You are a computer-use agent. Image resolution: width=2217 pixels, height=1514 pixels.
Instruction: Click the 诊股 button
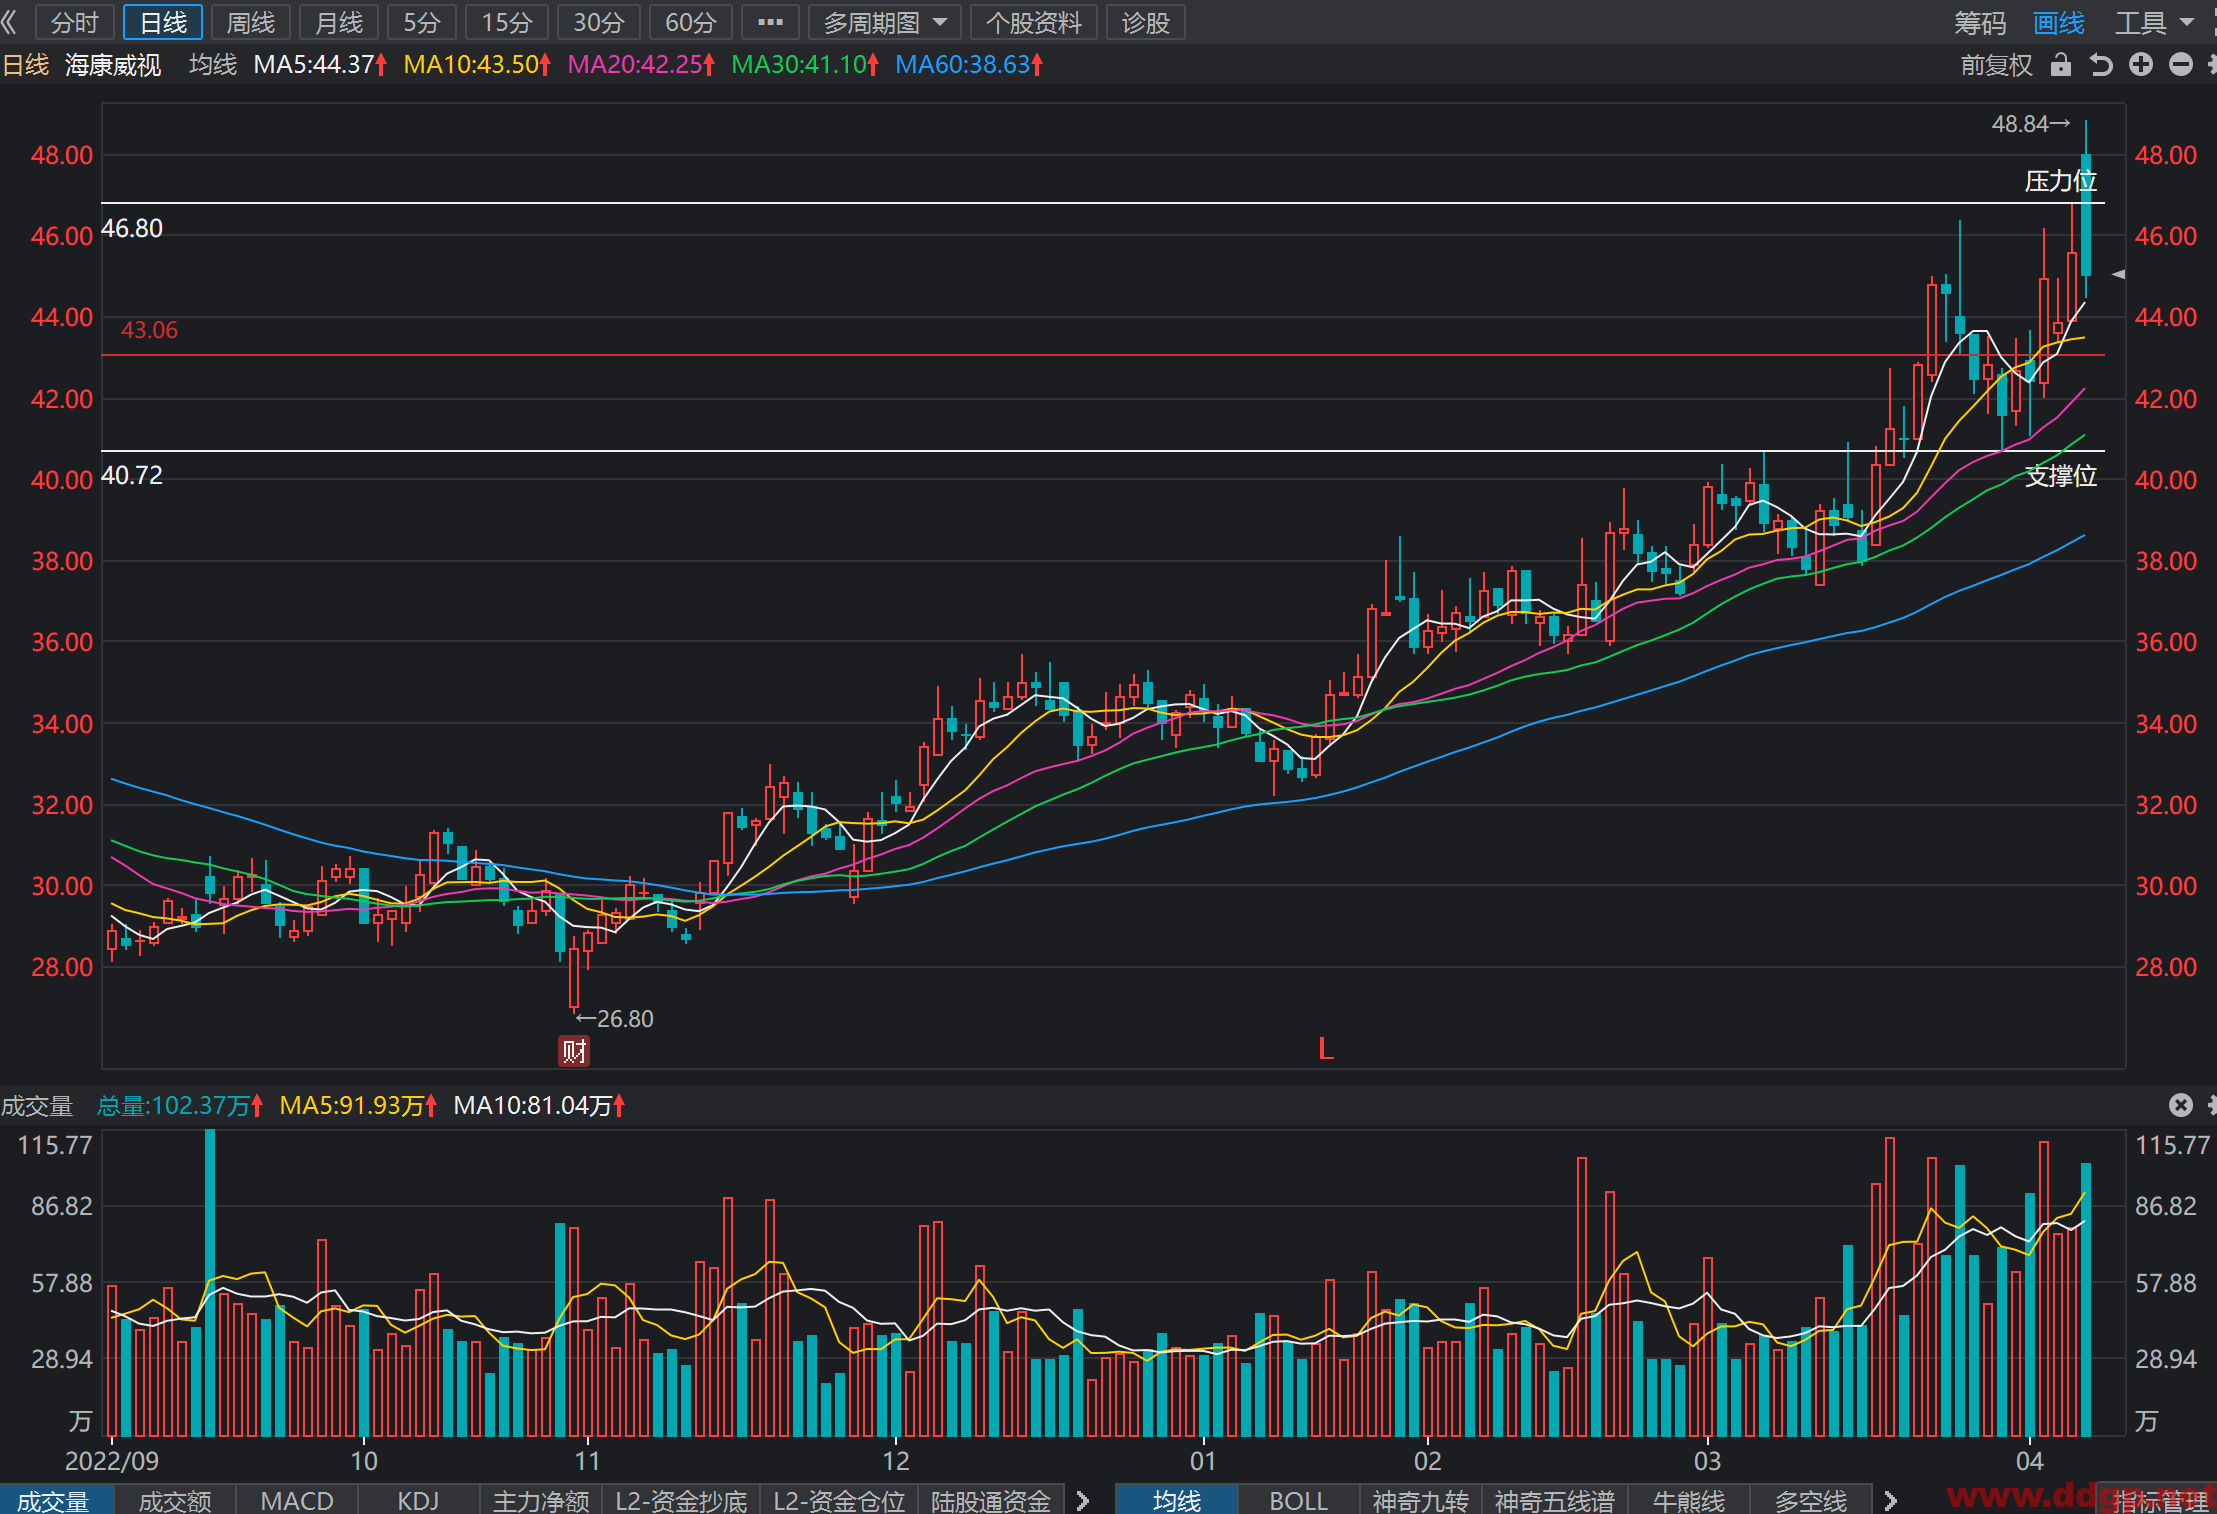(x=1146, y=22)
